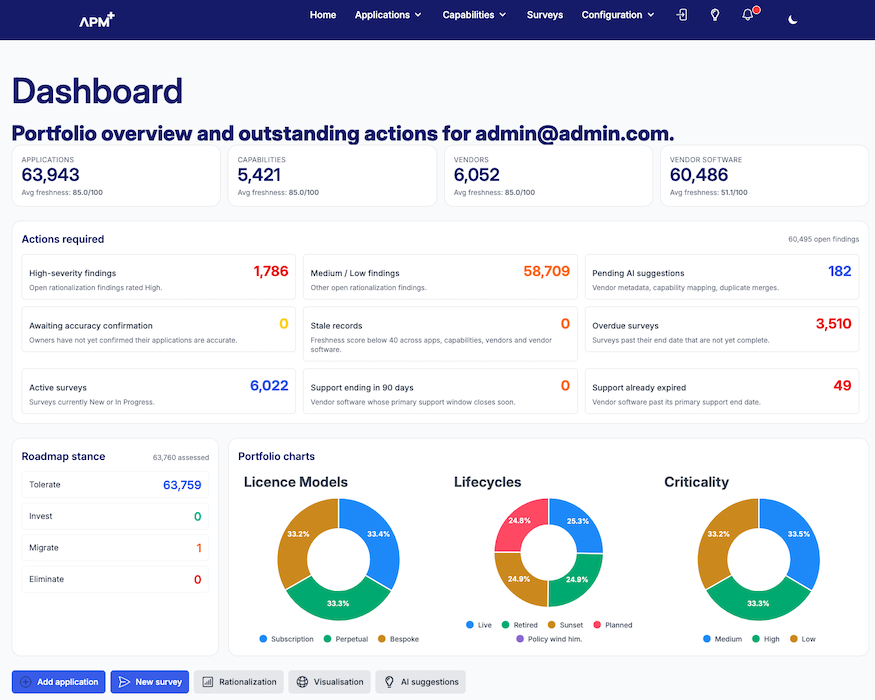The image size is (875, 700).
Task: Start a New survey
Action: 150,682
